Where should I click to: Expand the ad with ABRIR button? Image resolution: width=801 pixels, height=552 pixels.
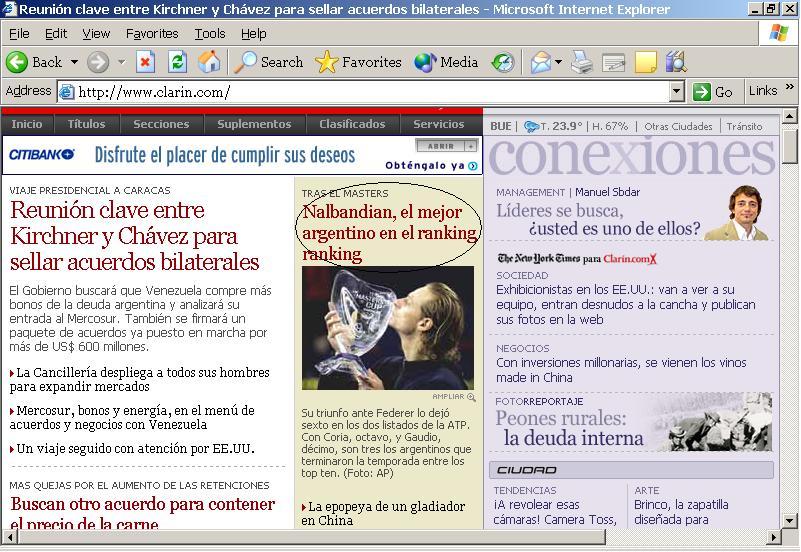[446, 146]
